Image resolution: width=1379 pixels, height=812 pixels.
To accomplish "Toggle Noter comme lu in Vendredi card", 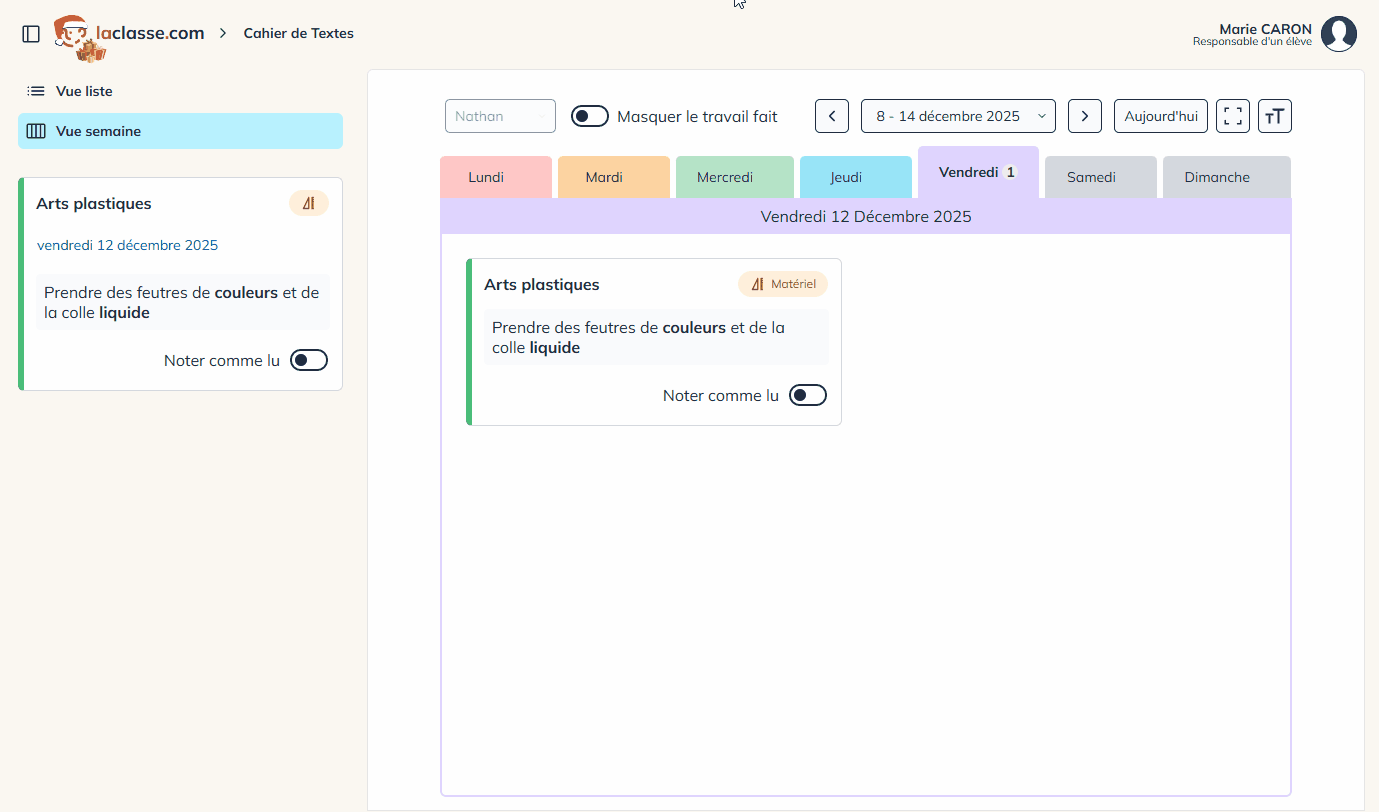I will 808,395.
